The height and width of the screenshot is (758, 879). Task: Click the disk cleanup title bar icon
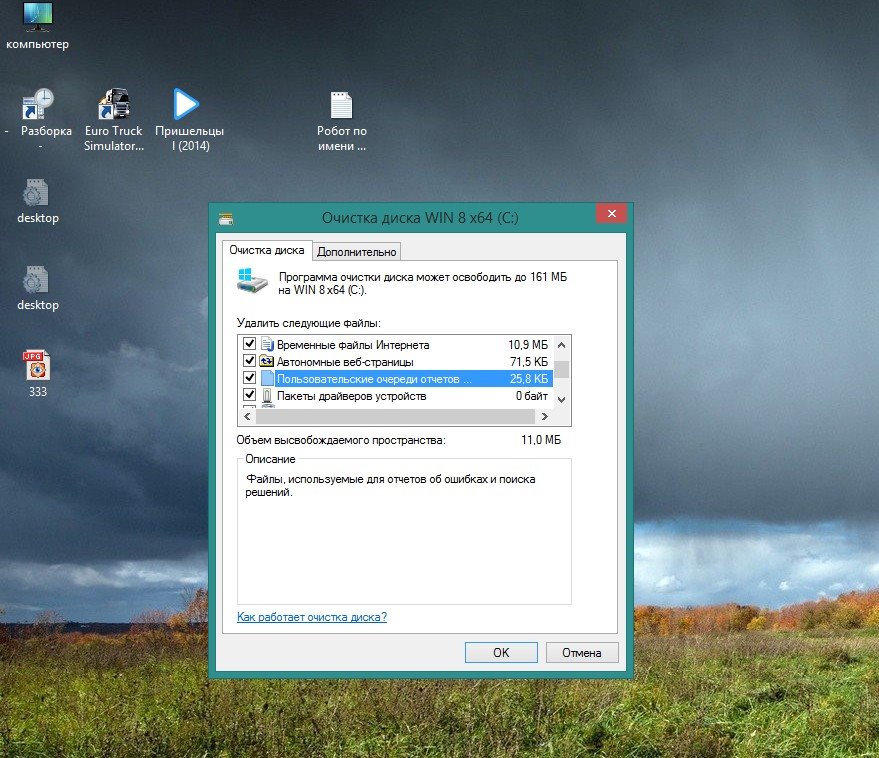(226, 218)
